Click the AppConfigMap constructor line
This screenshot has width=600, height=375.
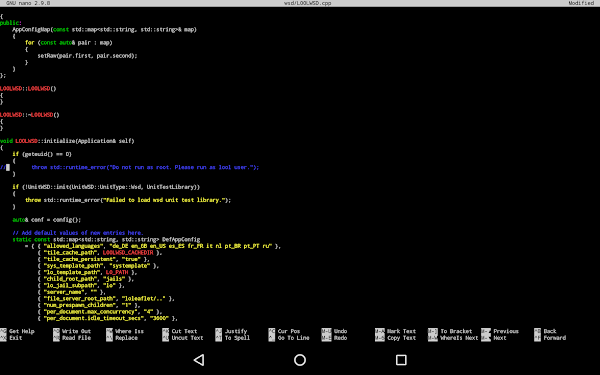tap(104, 29)
